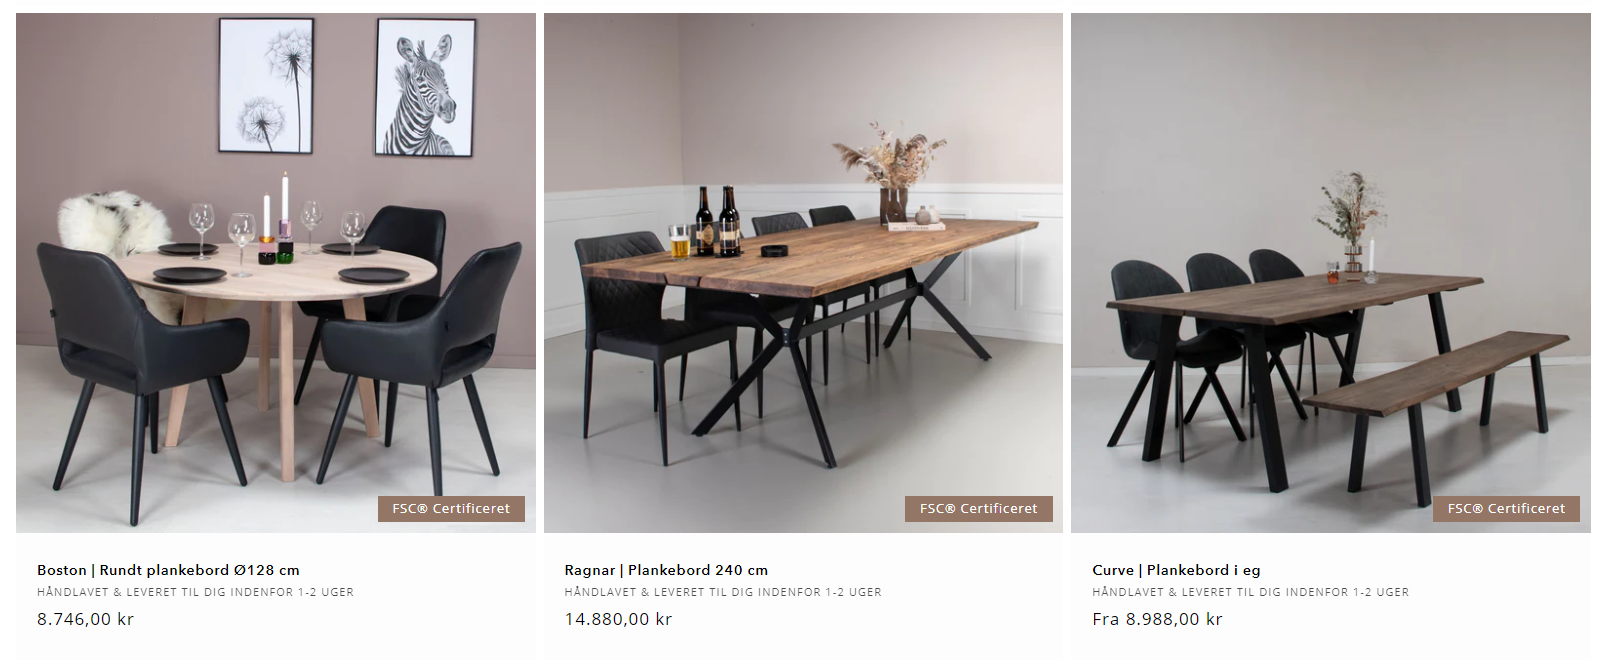
Task: Select the 8.746,00 kr price
Action: pos(85,619)
